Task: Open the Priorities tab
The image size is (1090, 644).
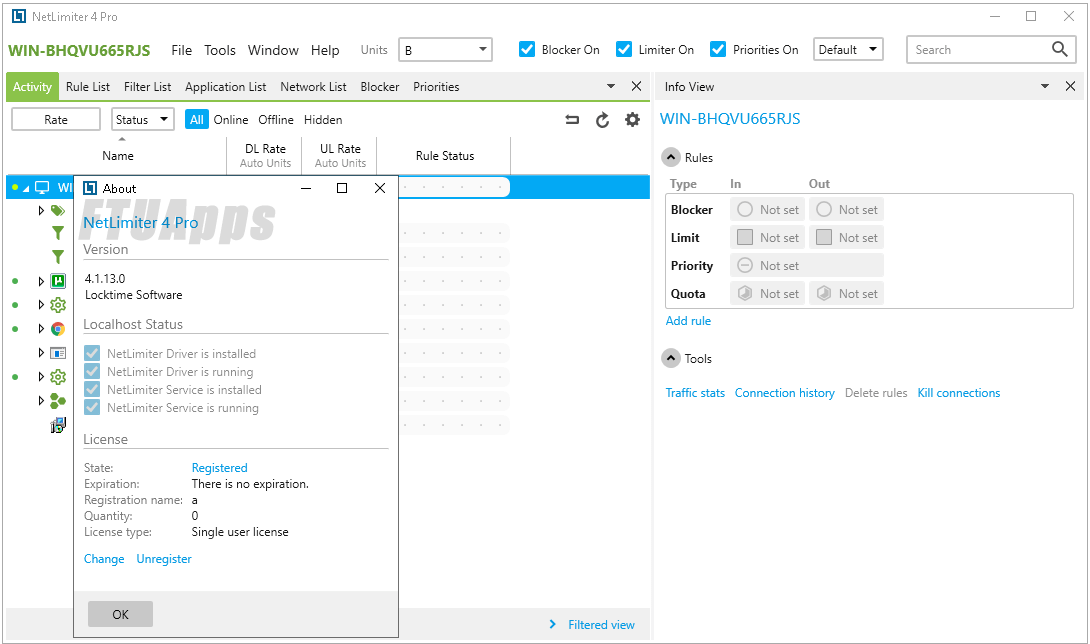Action: (436, 87)
